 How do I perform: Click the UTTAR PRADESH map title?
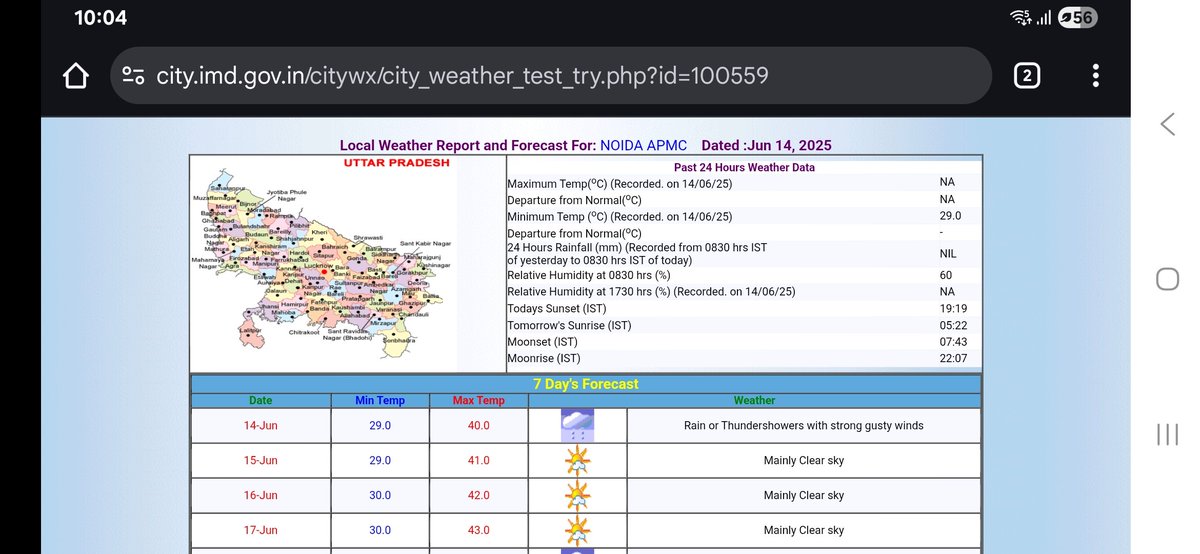(x=397, y=162)
